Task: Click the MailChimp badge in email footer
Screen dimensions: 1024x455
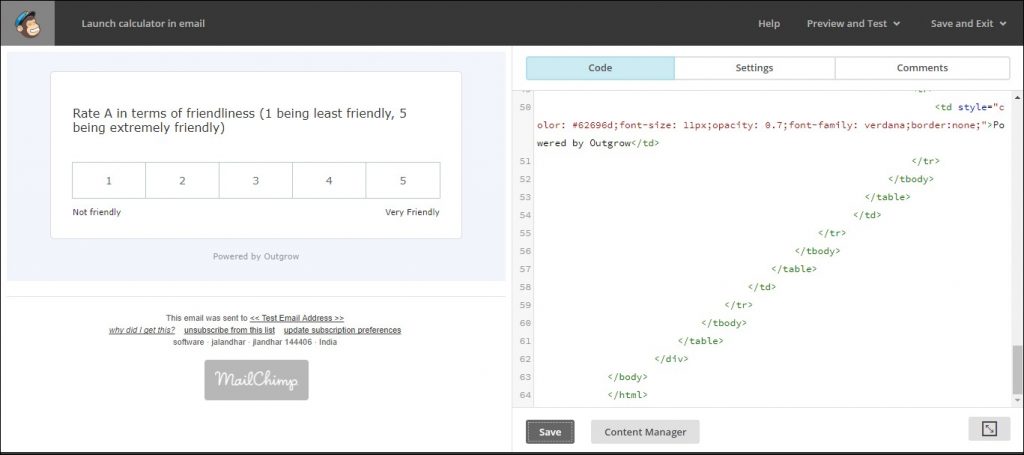Action: pyautogui.click(x=256, y=380)
